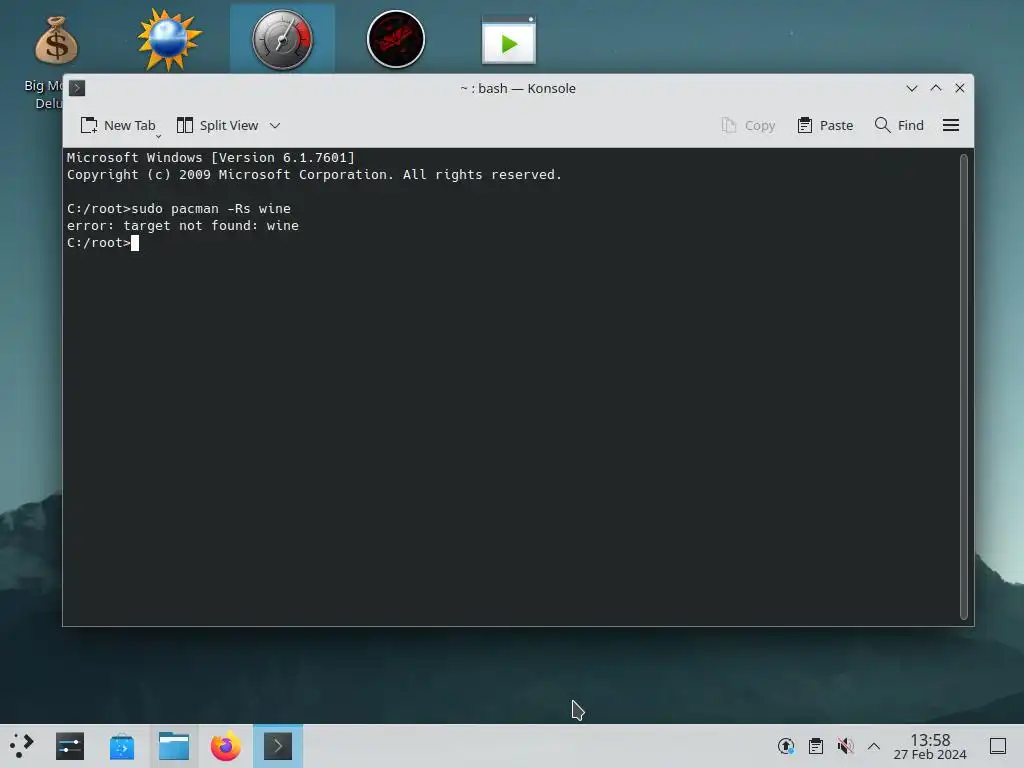Screen dimensions: 1024x768
Task: Click the terminal prompt input area
Action: (x=135, y=243)
